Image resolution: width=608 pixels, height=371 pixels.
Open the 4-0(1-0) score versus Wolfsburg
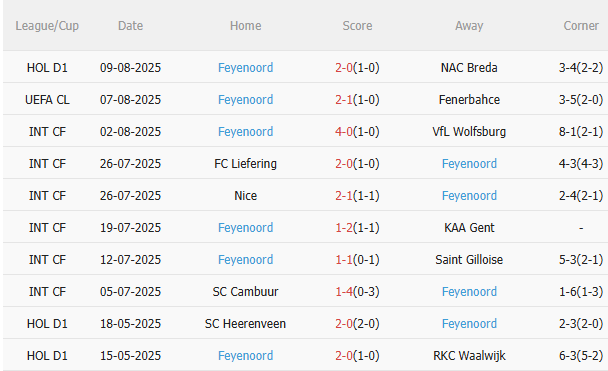[x=357, y=132]
